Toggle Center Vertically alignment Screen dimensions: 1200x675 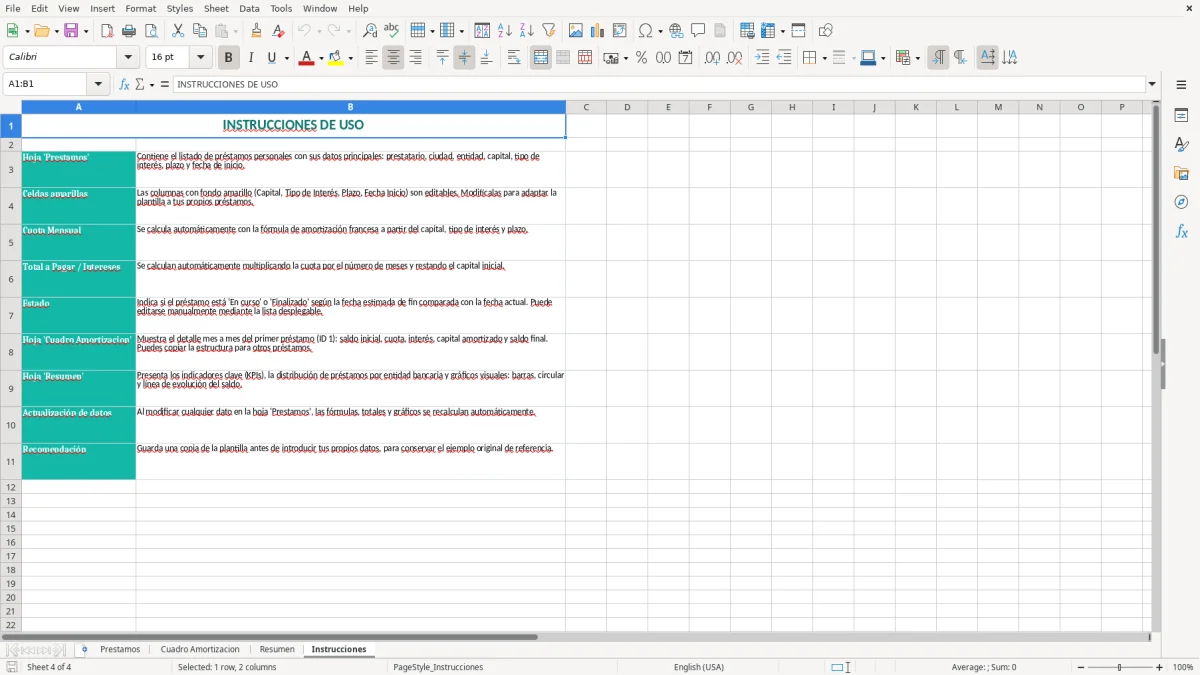pyautogui.click(x=464, y=58)
